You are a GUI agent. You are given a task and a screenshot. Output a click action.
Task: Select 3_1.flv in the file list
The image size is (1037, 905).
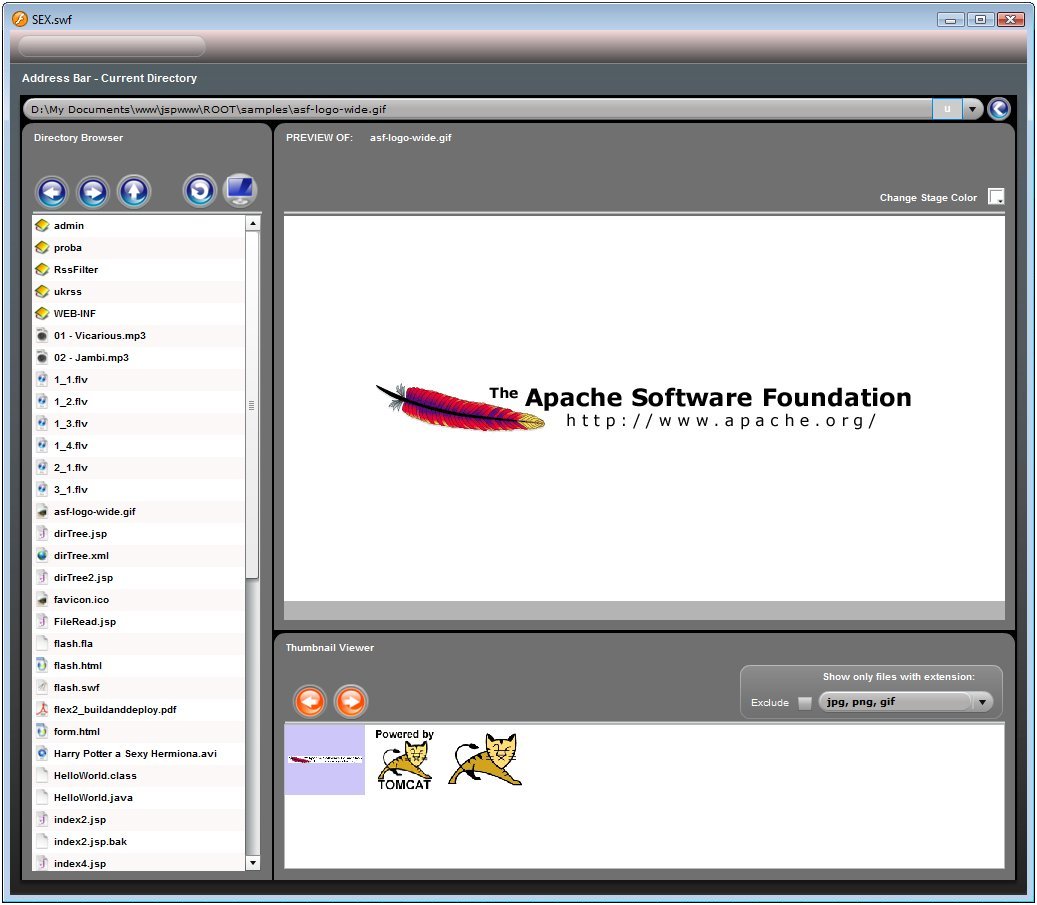pos(138,490)
